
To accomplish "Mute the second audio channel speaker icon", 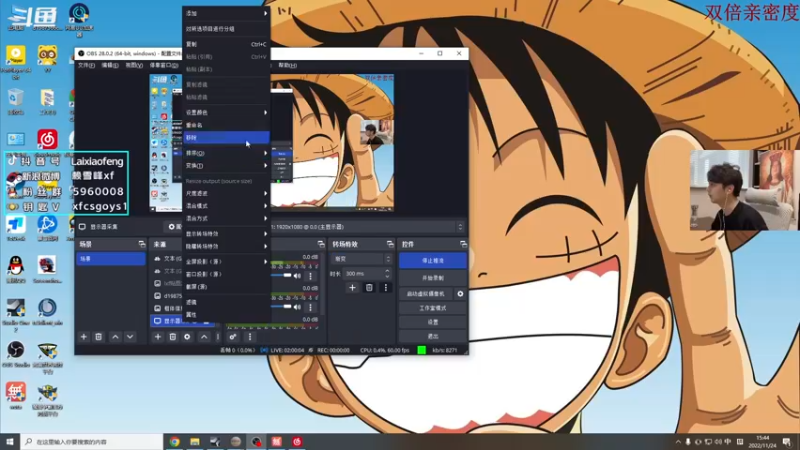I will click(297, 307).
